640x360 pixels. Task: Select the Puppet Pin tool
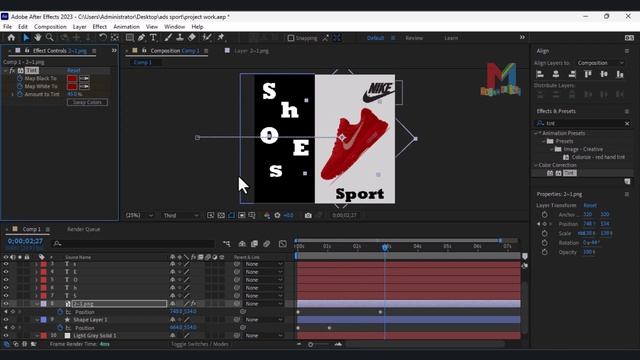tap(221, 38)
